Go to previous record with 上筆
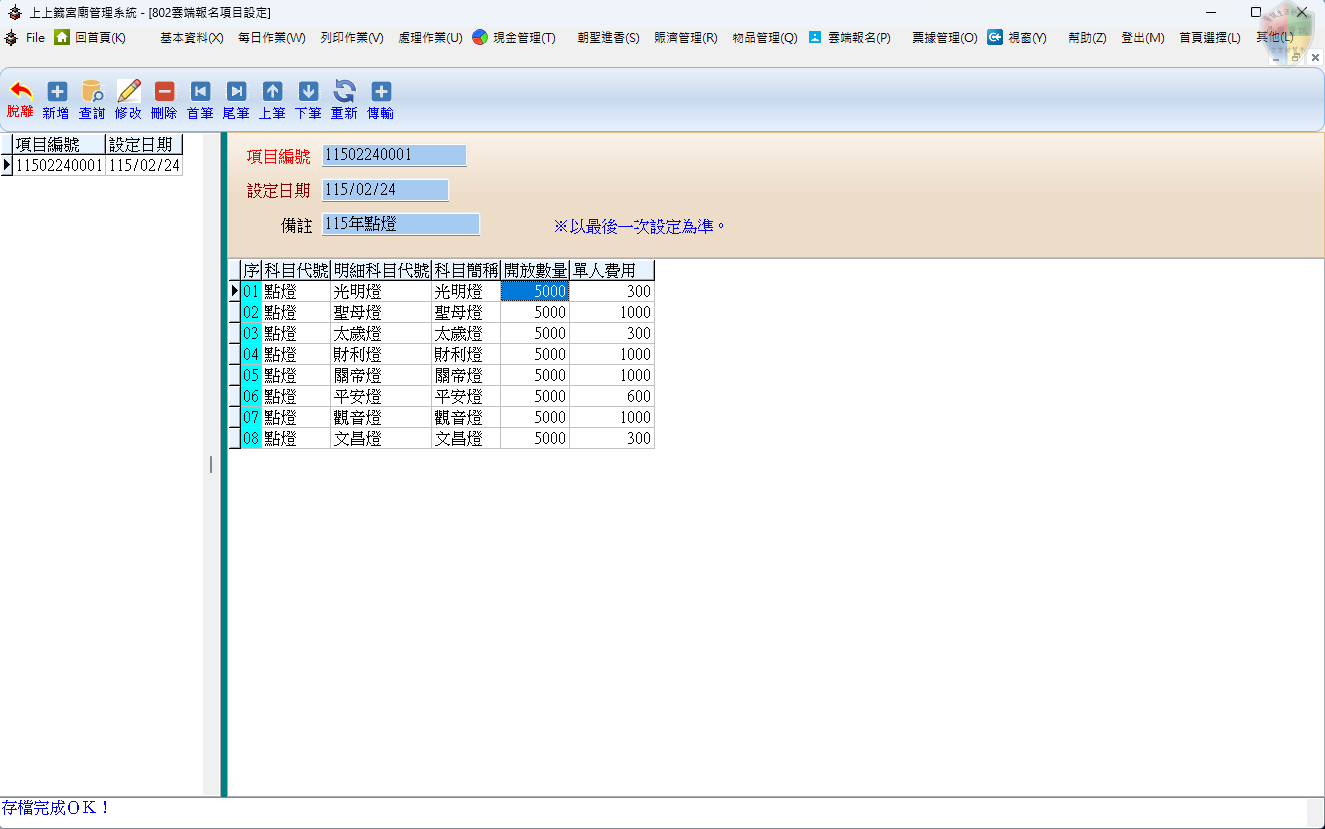1325x829 pixels. point(272,92)
